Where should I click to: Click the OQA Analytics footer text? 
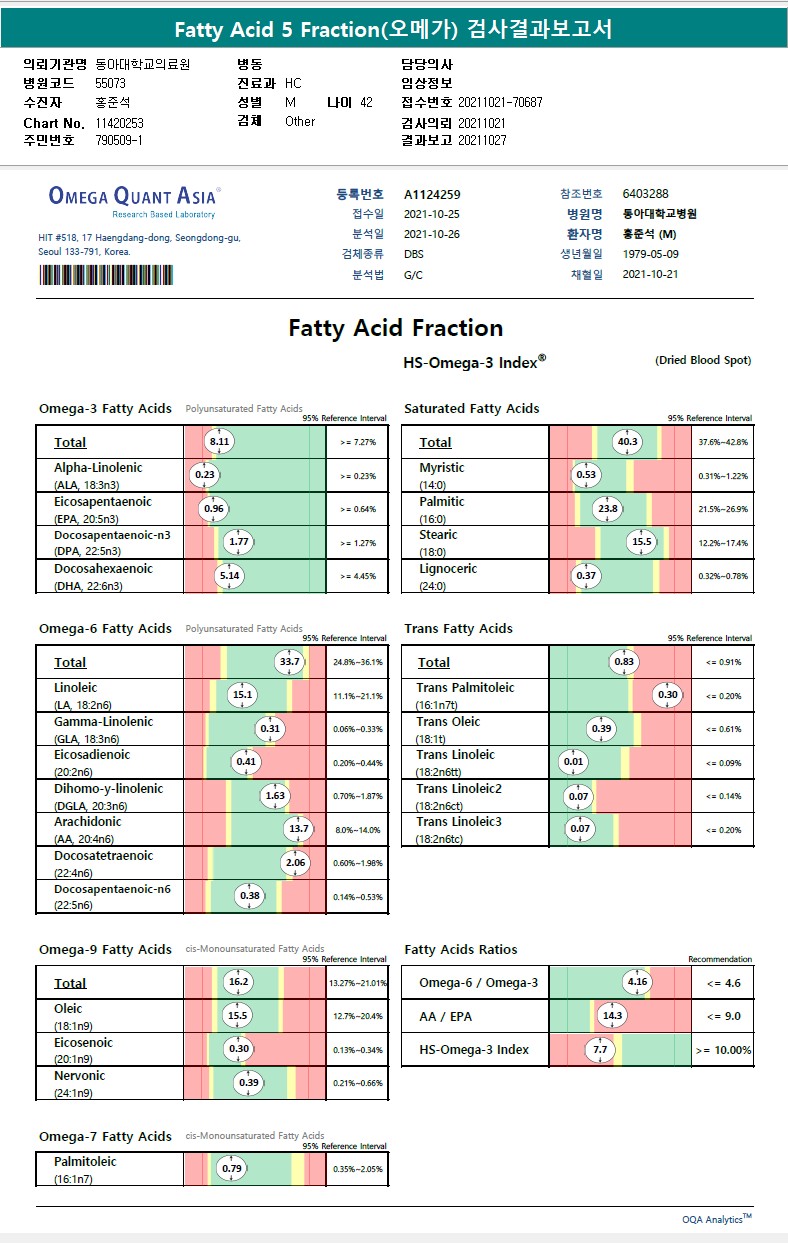716,1219
